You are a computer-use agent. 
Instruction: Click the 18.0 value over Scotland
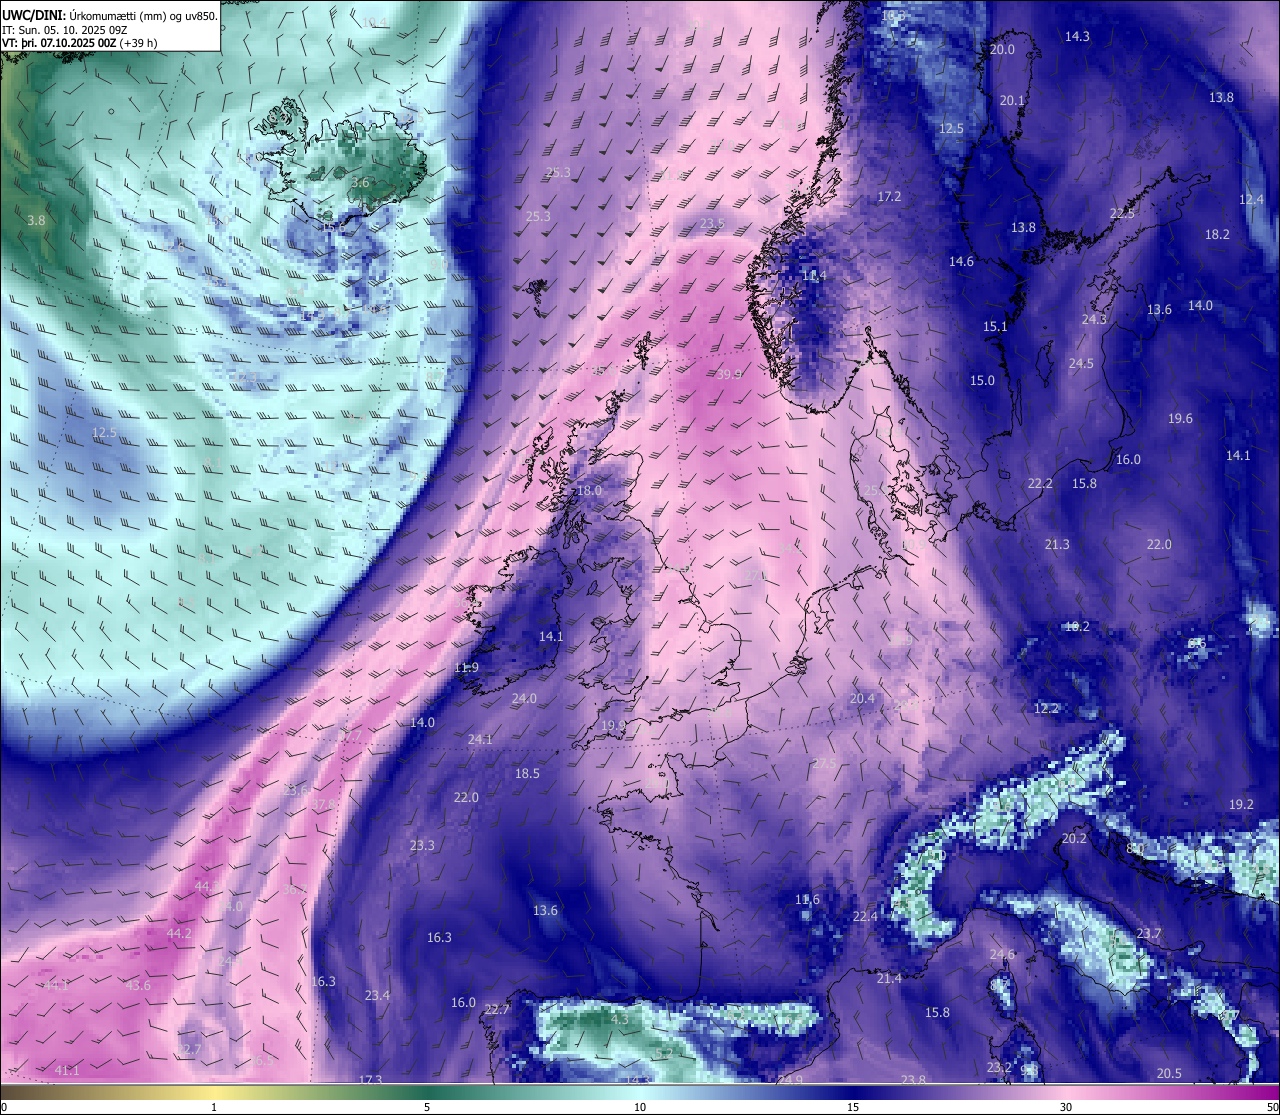pyautogui.click(x=589, y=491)
